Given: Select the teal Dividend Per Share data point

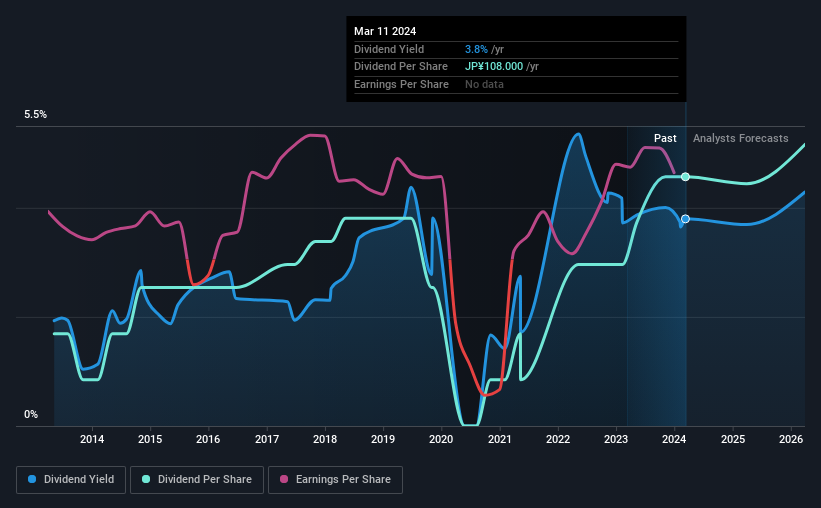Looking at the screenshot, I should tap(685, 177).
